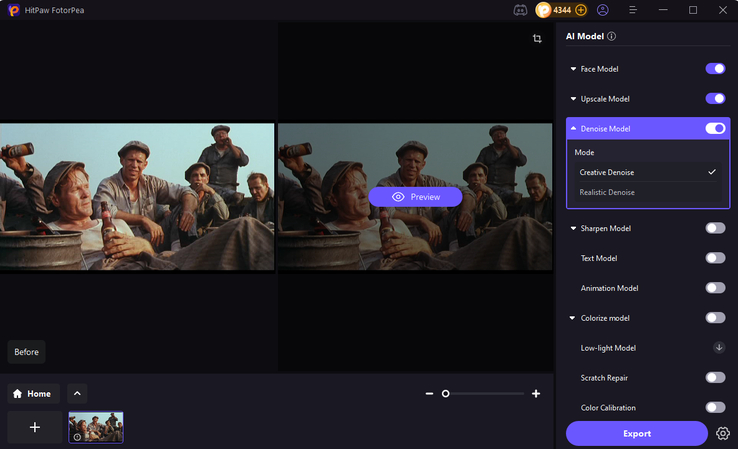This screenshot has width=738, height=449.
Task: Collapse the Denoise Model section arrow
Action: click(x=573, y=128)
